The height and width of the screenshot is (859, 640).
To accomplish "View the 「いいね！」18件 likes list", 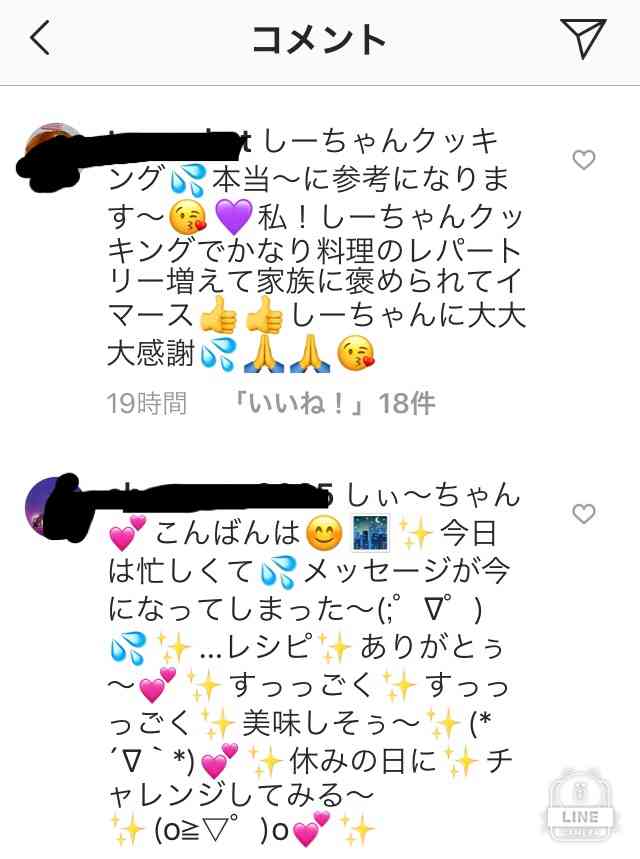I will point(333,404).
